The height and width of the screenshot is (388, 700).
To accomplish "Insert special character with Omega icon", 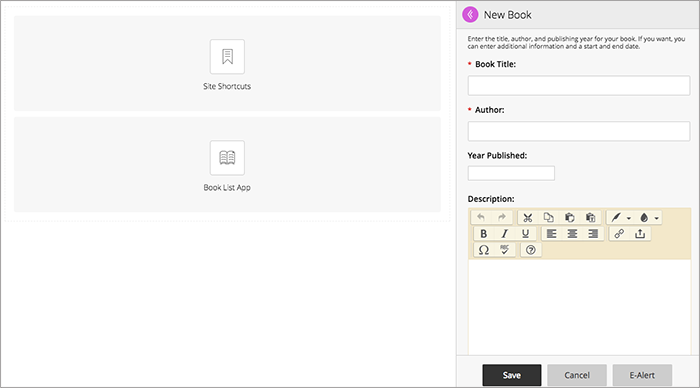I will 483,250.
